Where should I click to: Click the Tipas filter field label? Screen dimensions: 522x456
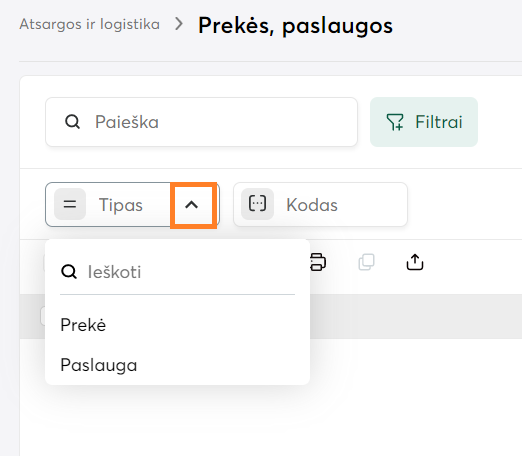coord(121,205)
